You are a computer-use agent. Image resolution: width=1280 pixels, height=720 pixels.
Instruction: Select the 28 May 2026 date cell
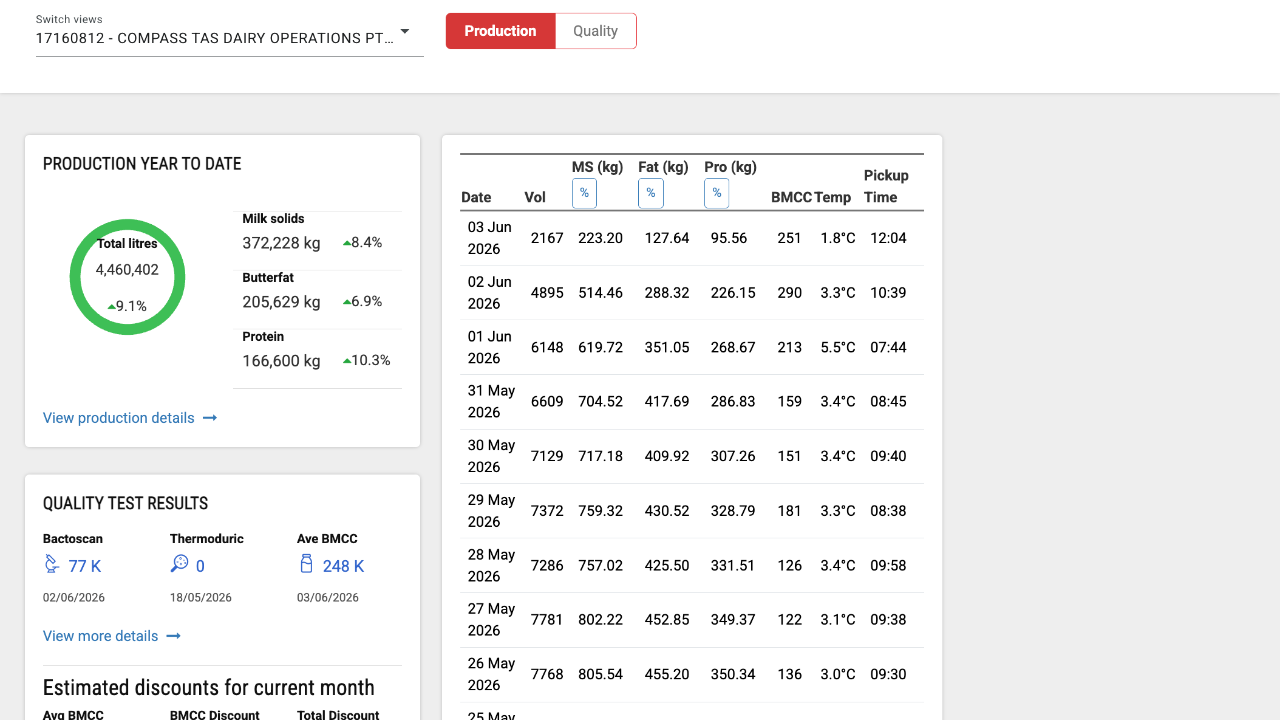[x=492, y=565]
